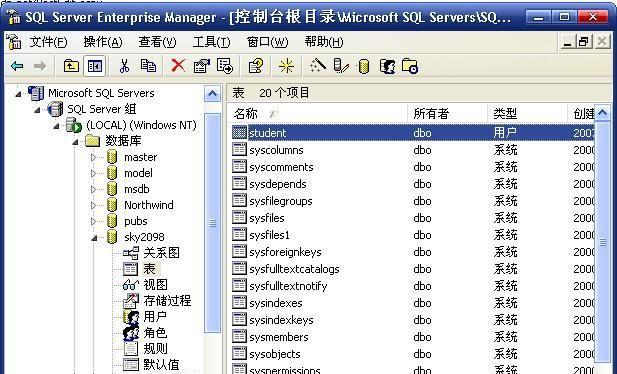Open the 查看(V) menu
This screenshot has width=617, height=374.
(x=157, y=41)
